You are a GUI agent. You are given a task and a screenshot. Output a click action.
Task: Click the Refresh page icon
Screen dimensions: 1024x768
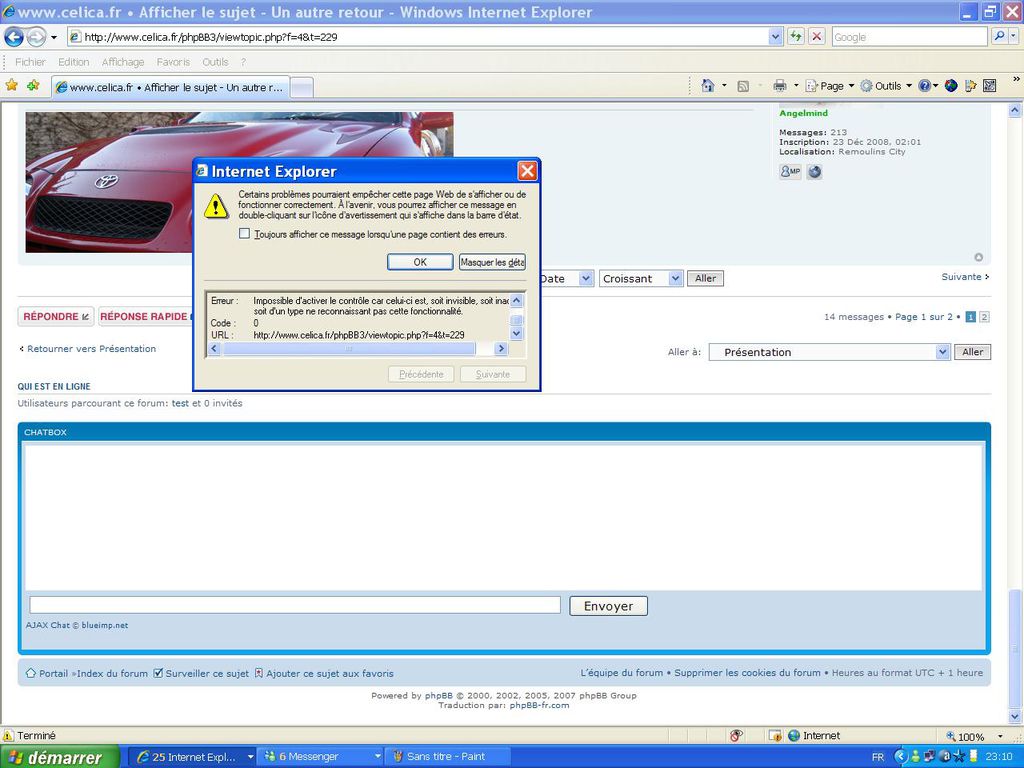(796, 37)
